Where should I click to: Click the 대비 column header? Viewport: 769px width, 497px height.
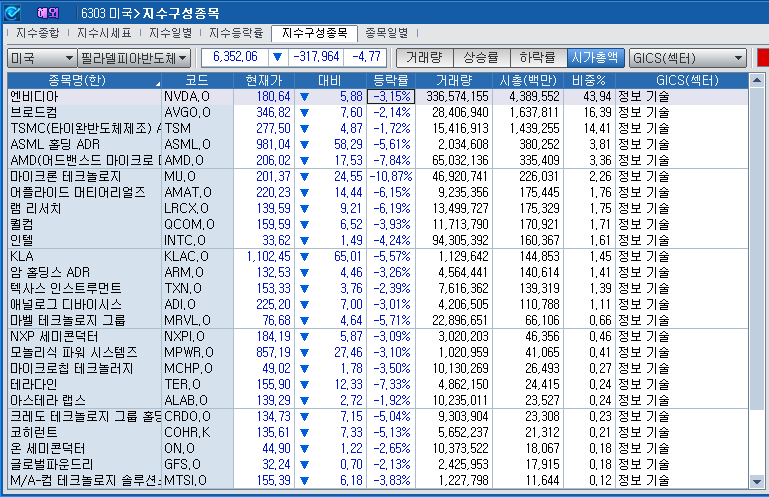(x=330, y=80)
